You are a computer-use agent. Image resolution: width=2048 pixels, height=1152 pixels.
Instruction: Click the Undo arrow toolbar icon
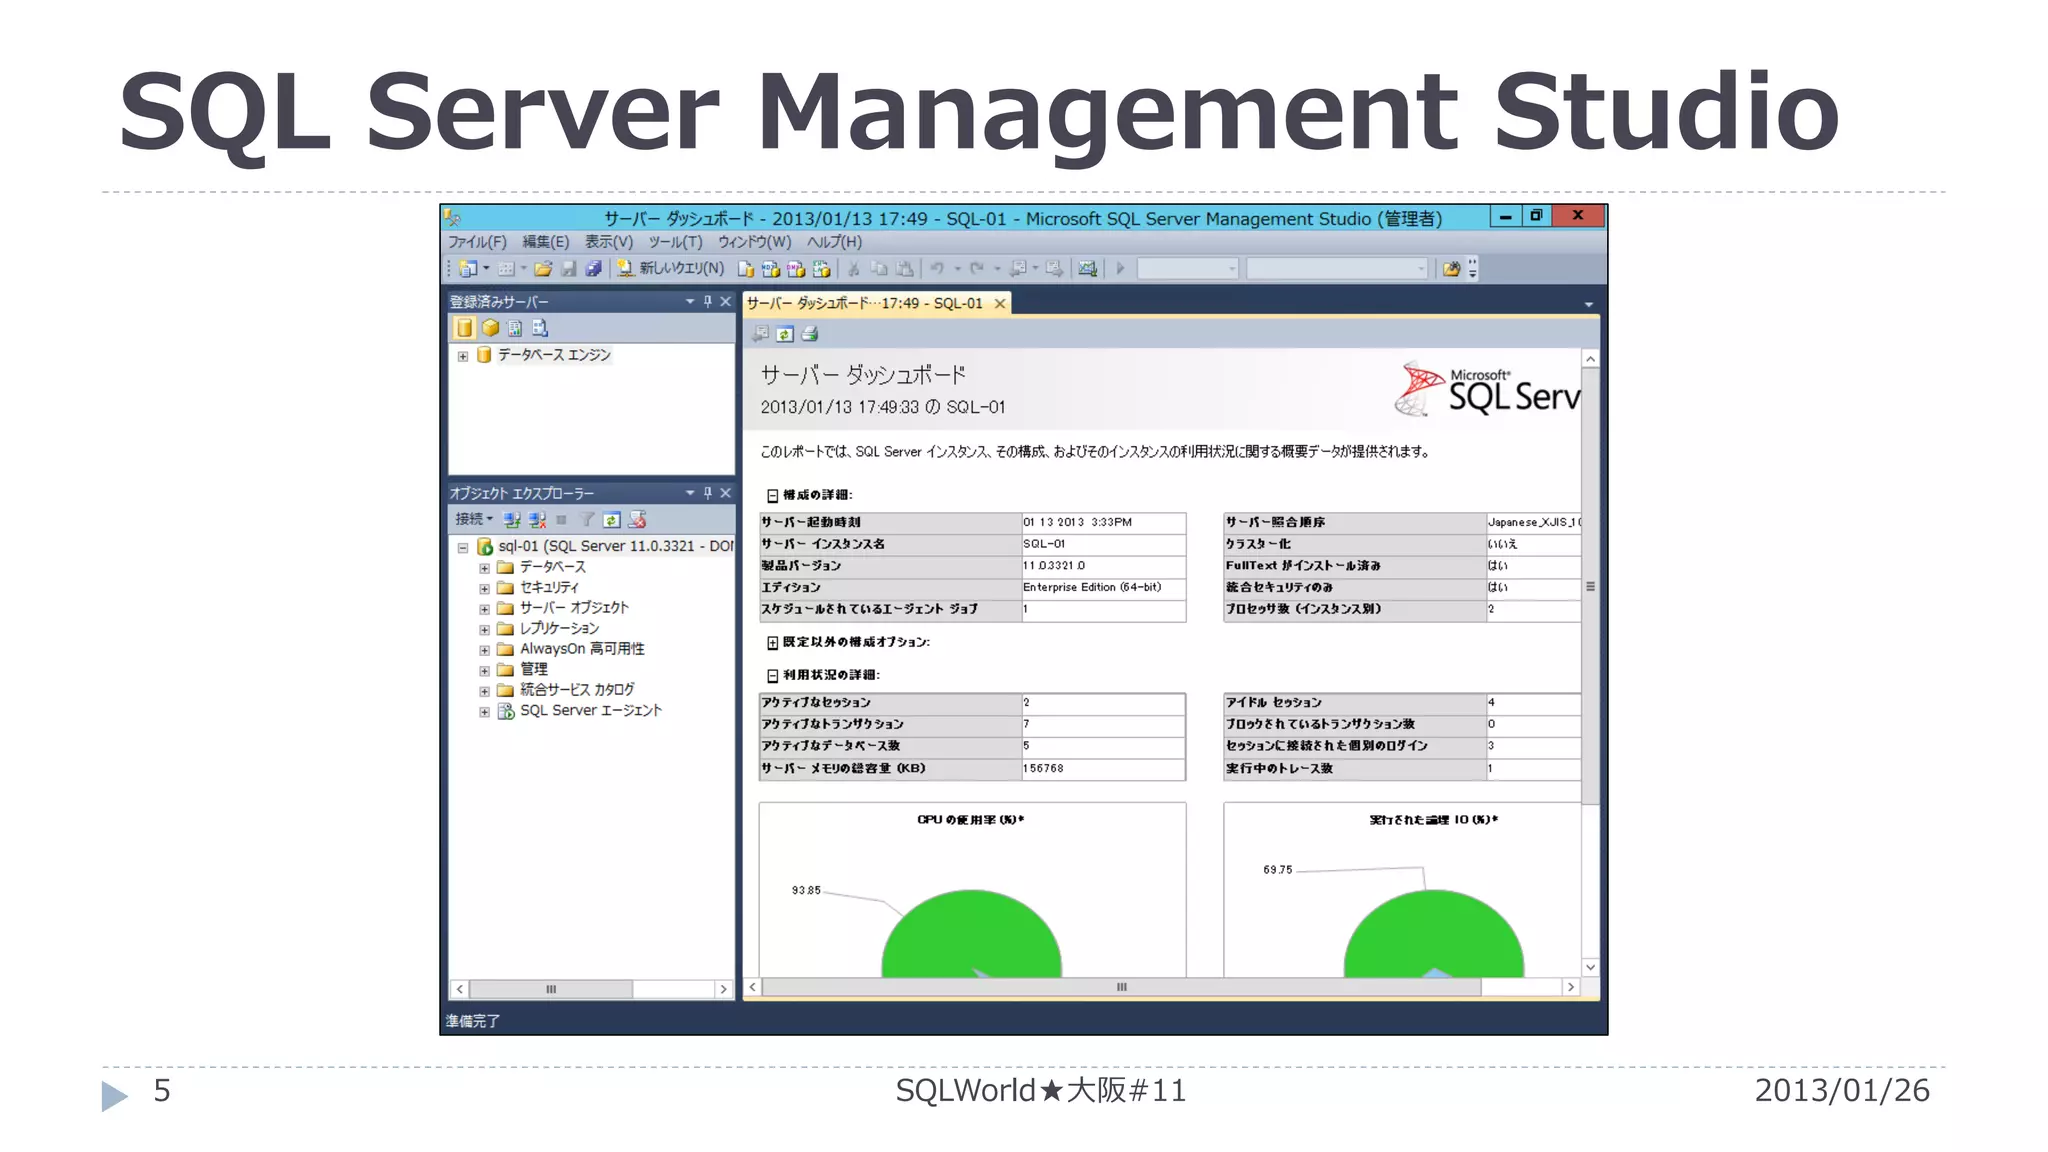click(937, 269)
